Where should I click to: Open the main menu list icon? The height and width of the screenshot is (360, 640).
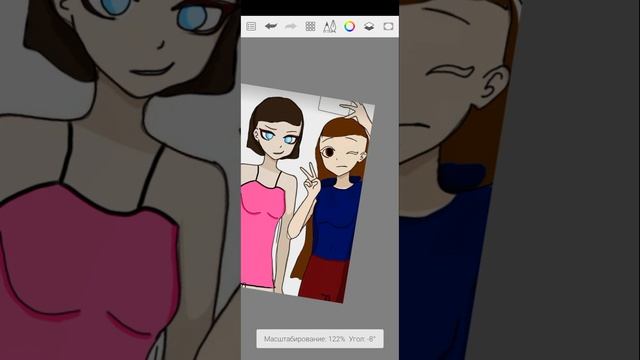[x=251, y=27]
